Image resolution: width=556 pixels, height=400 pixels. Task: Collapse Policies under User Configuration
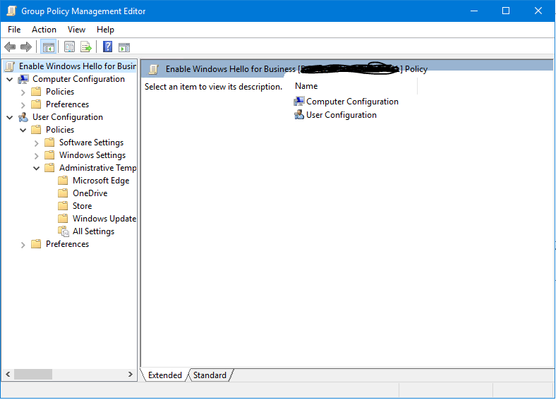23,130
